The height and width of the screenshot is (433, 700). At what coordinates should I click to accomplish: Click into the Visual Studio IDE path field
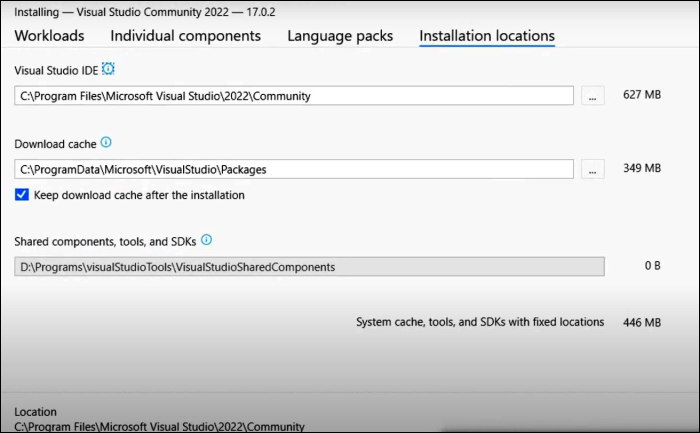tap(294, 96)
